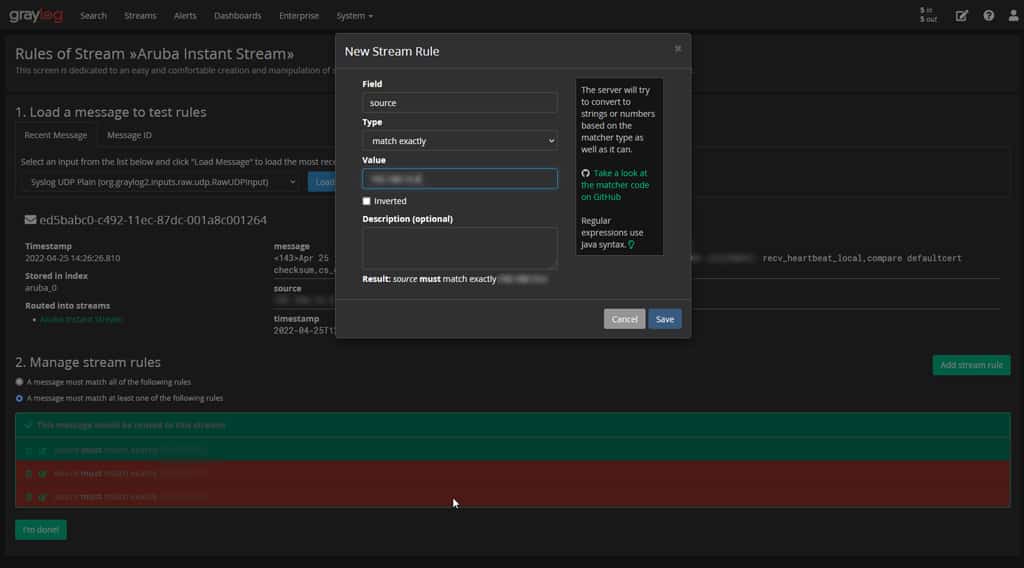Edit the green matching stream rule
The width and height of the screenshot is (1024, 568).
[x=42, y=450]
